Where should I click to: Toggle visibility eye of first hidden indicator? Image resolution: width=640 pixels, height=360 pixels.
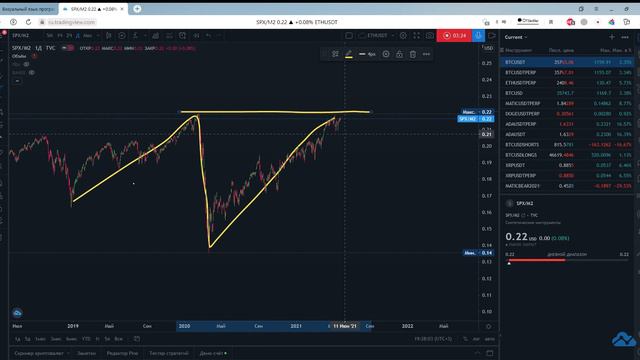click(26, 64)
